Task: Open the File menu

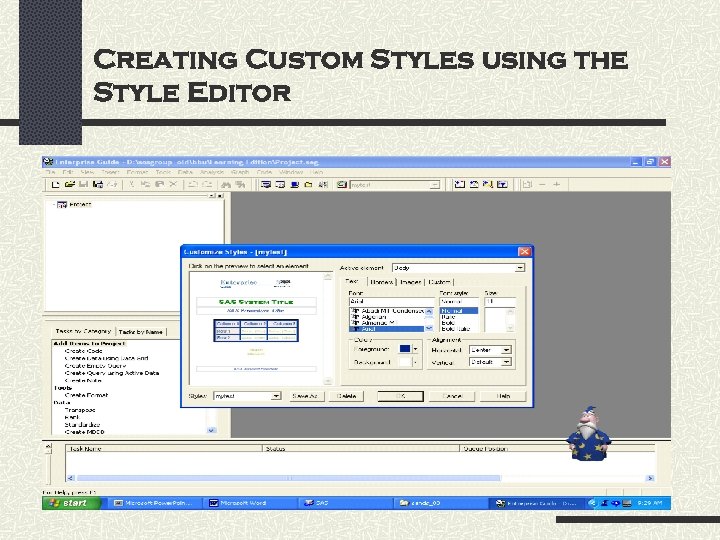Action: coord(50,172)
